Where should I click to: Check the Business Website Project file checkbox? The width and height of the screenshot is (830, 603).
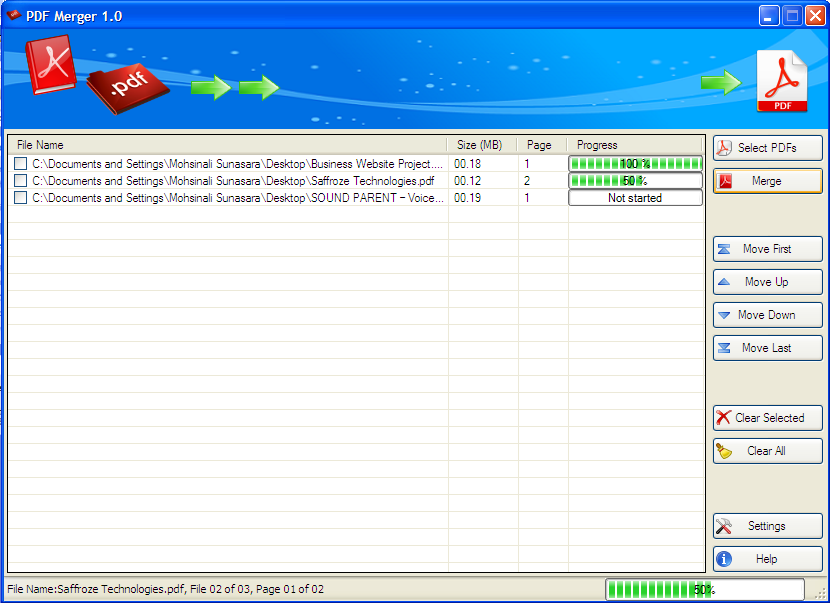tap(21, 164)
